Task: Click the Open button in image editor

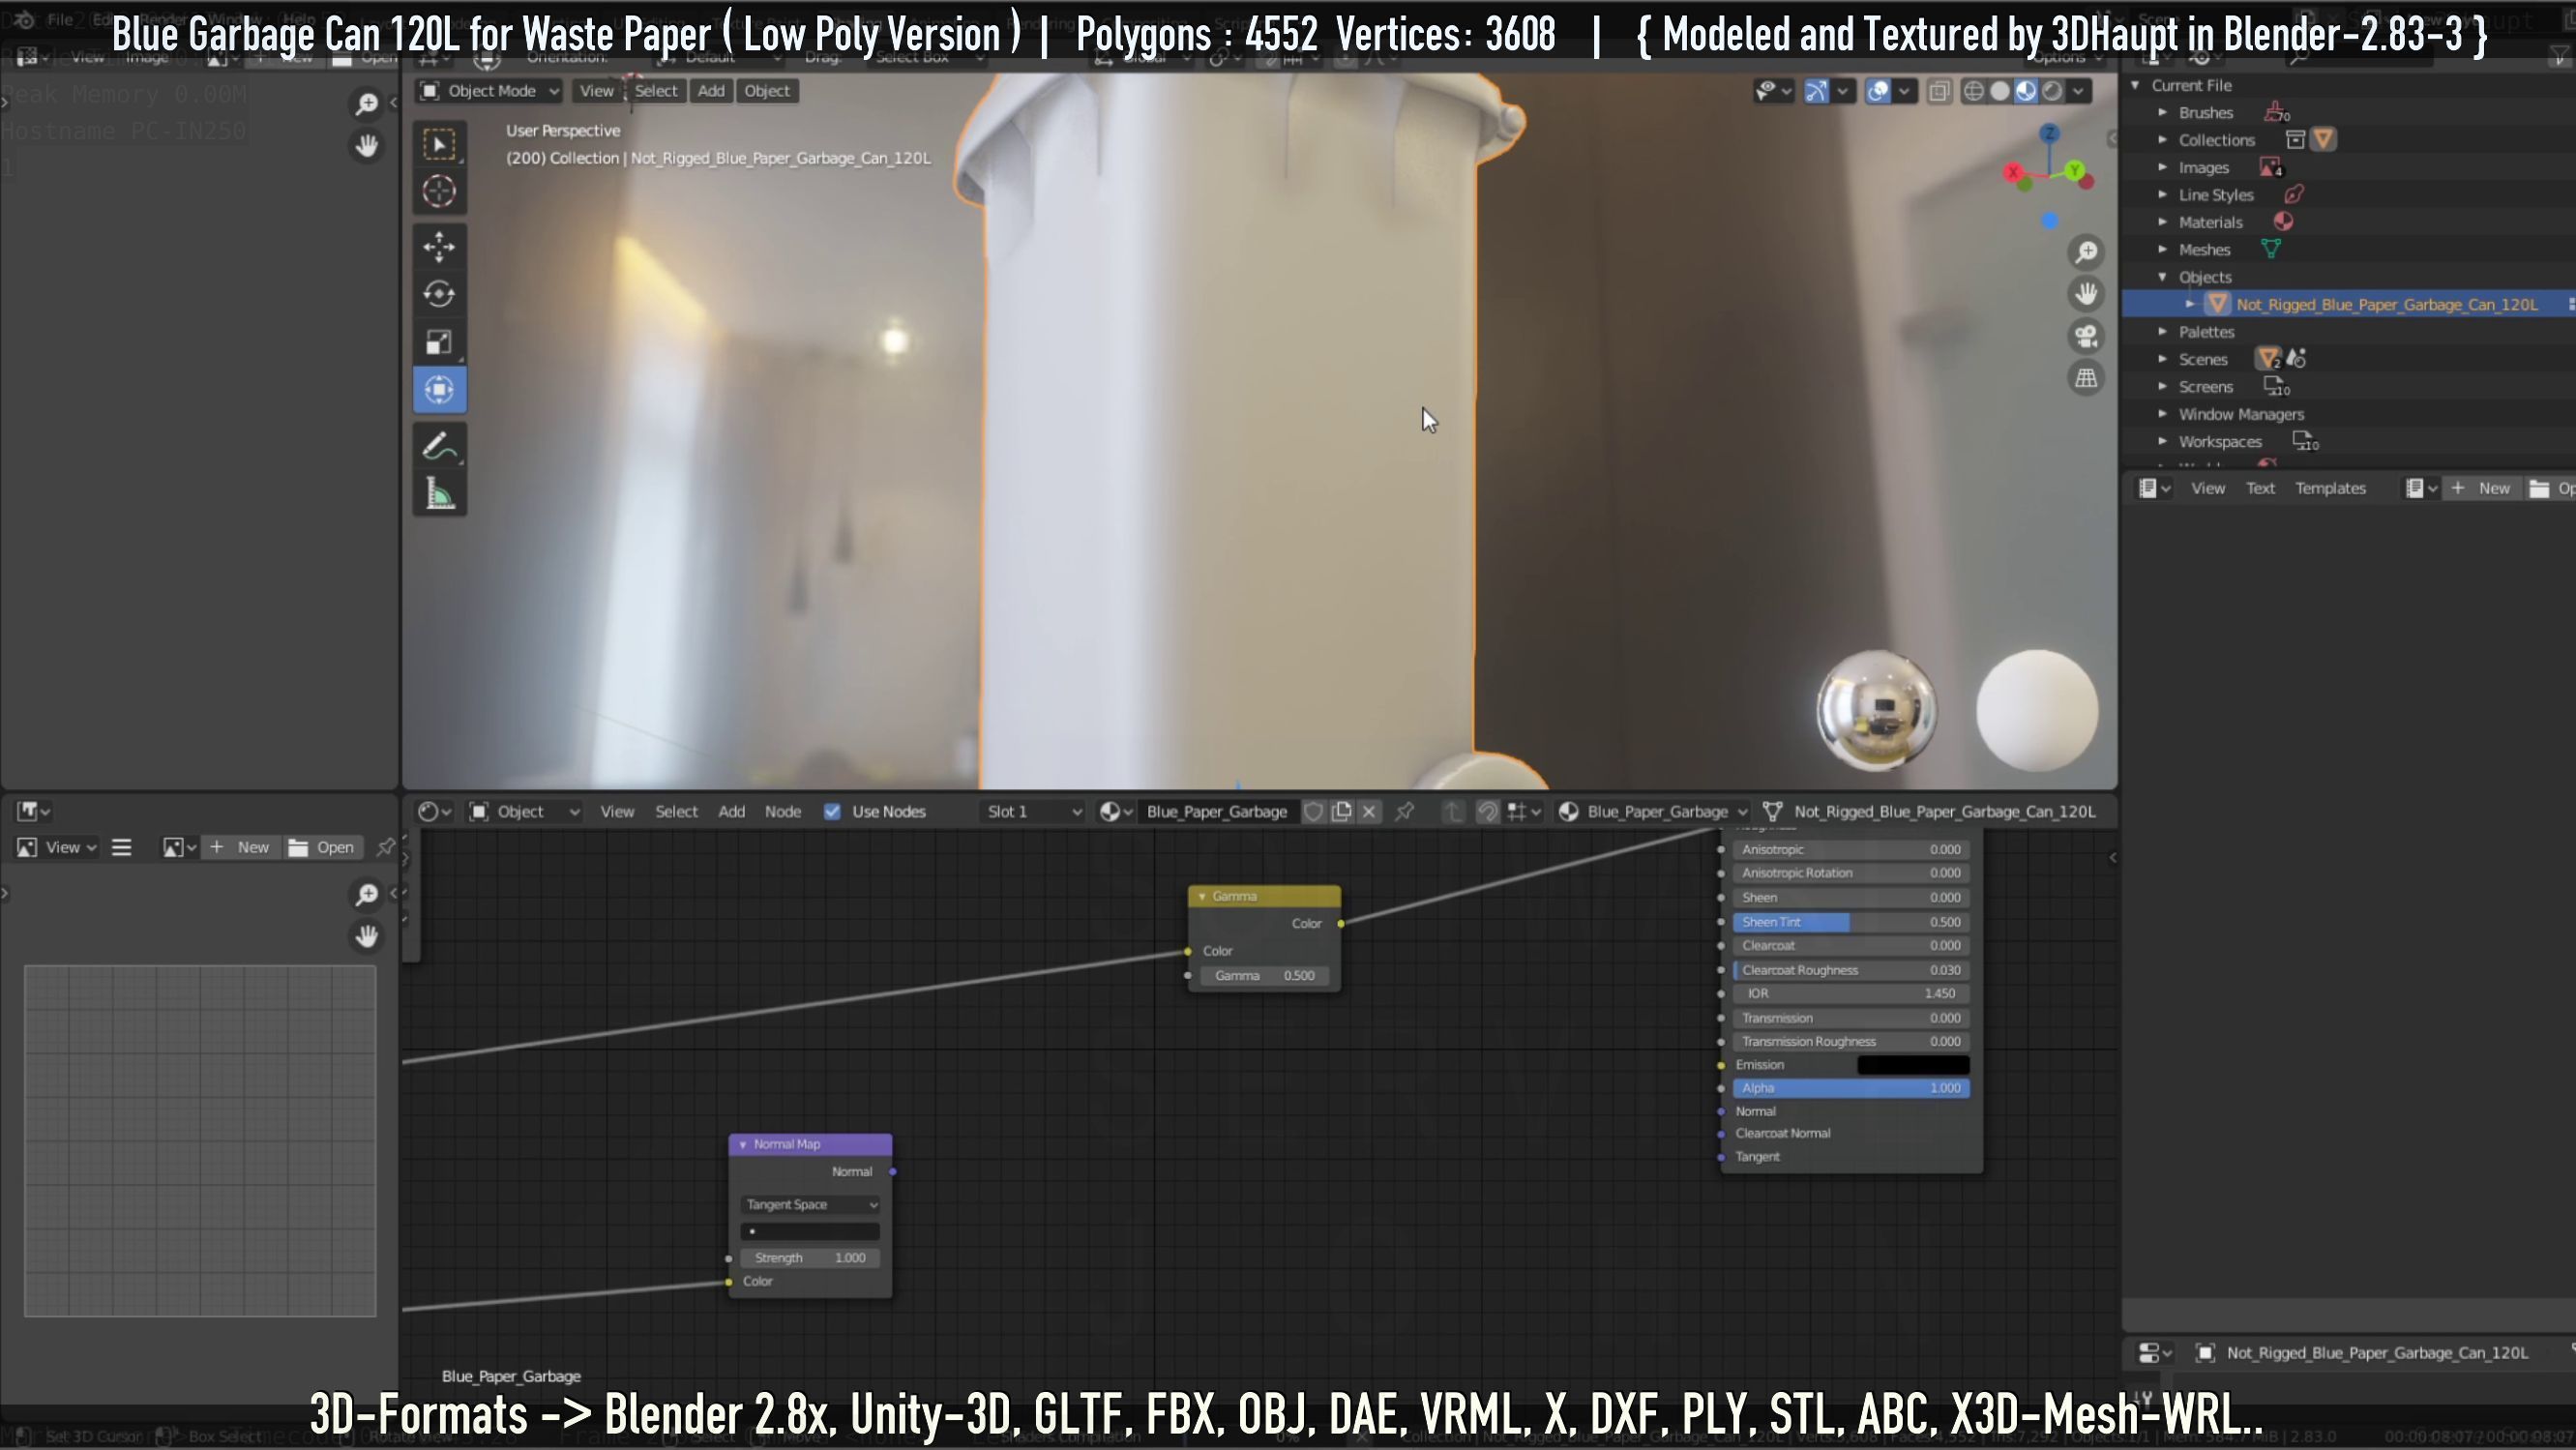Action: pyautogui.click(x=322, y=848)
